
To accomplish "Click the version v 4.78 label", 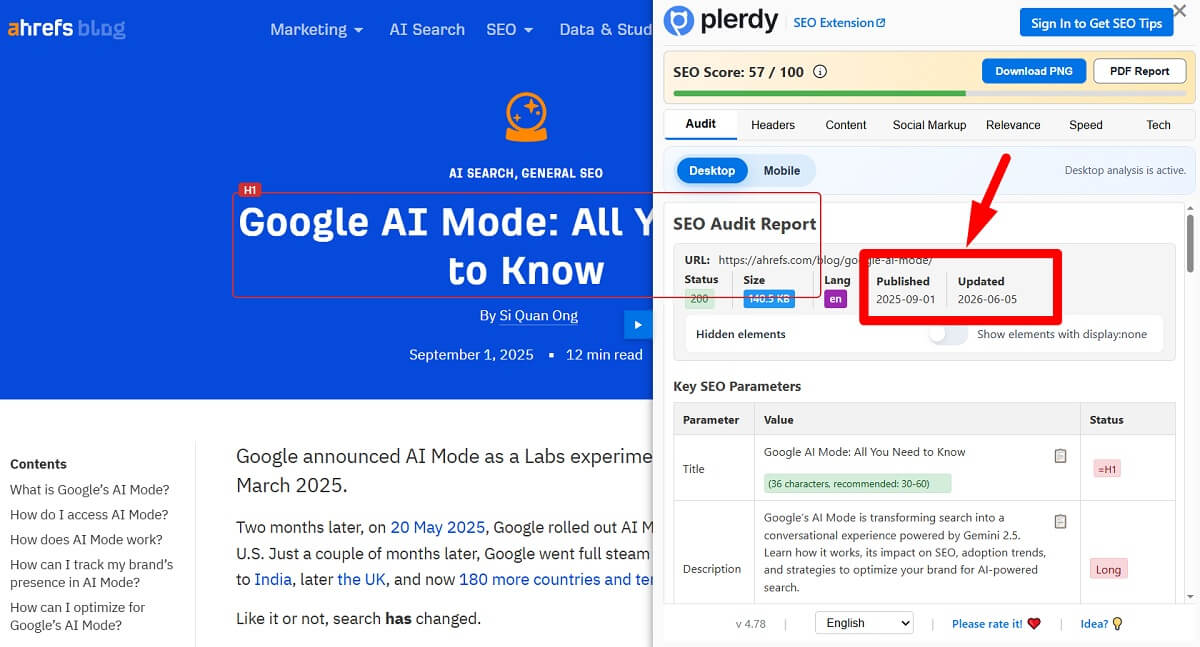I will tap(750, 624).
